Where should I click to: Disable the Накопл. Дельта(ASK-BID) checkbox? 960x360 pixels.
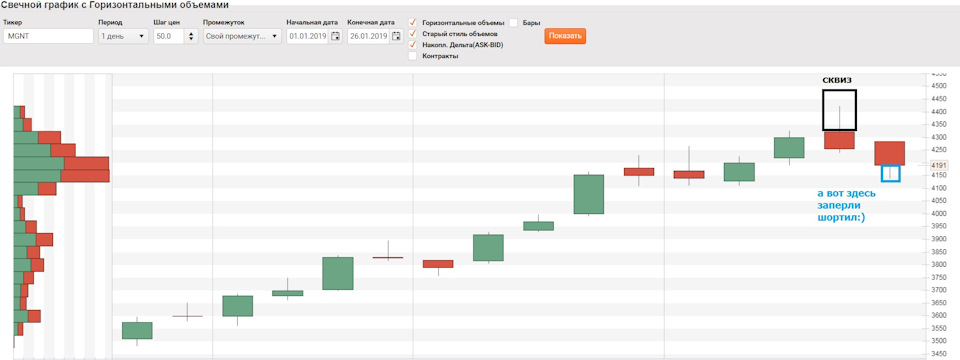click(x=413, y=45)
